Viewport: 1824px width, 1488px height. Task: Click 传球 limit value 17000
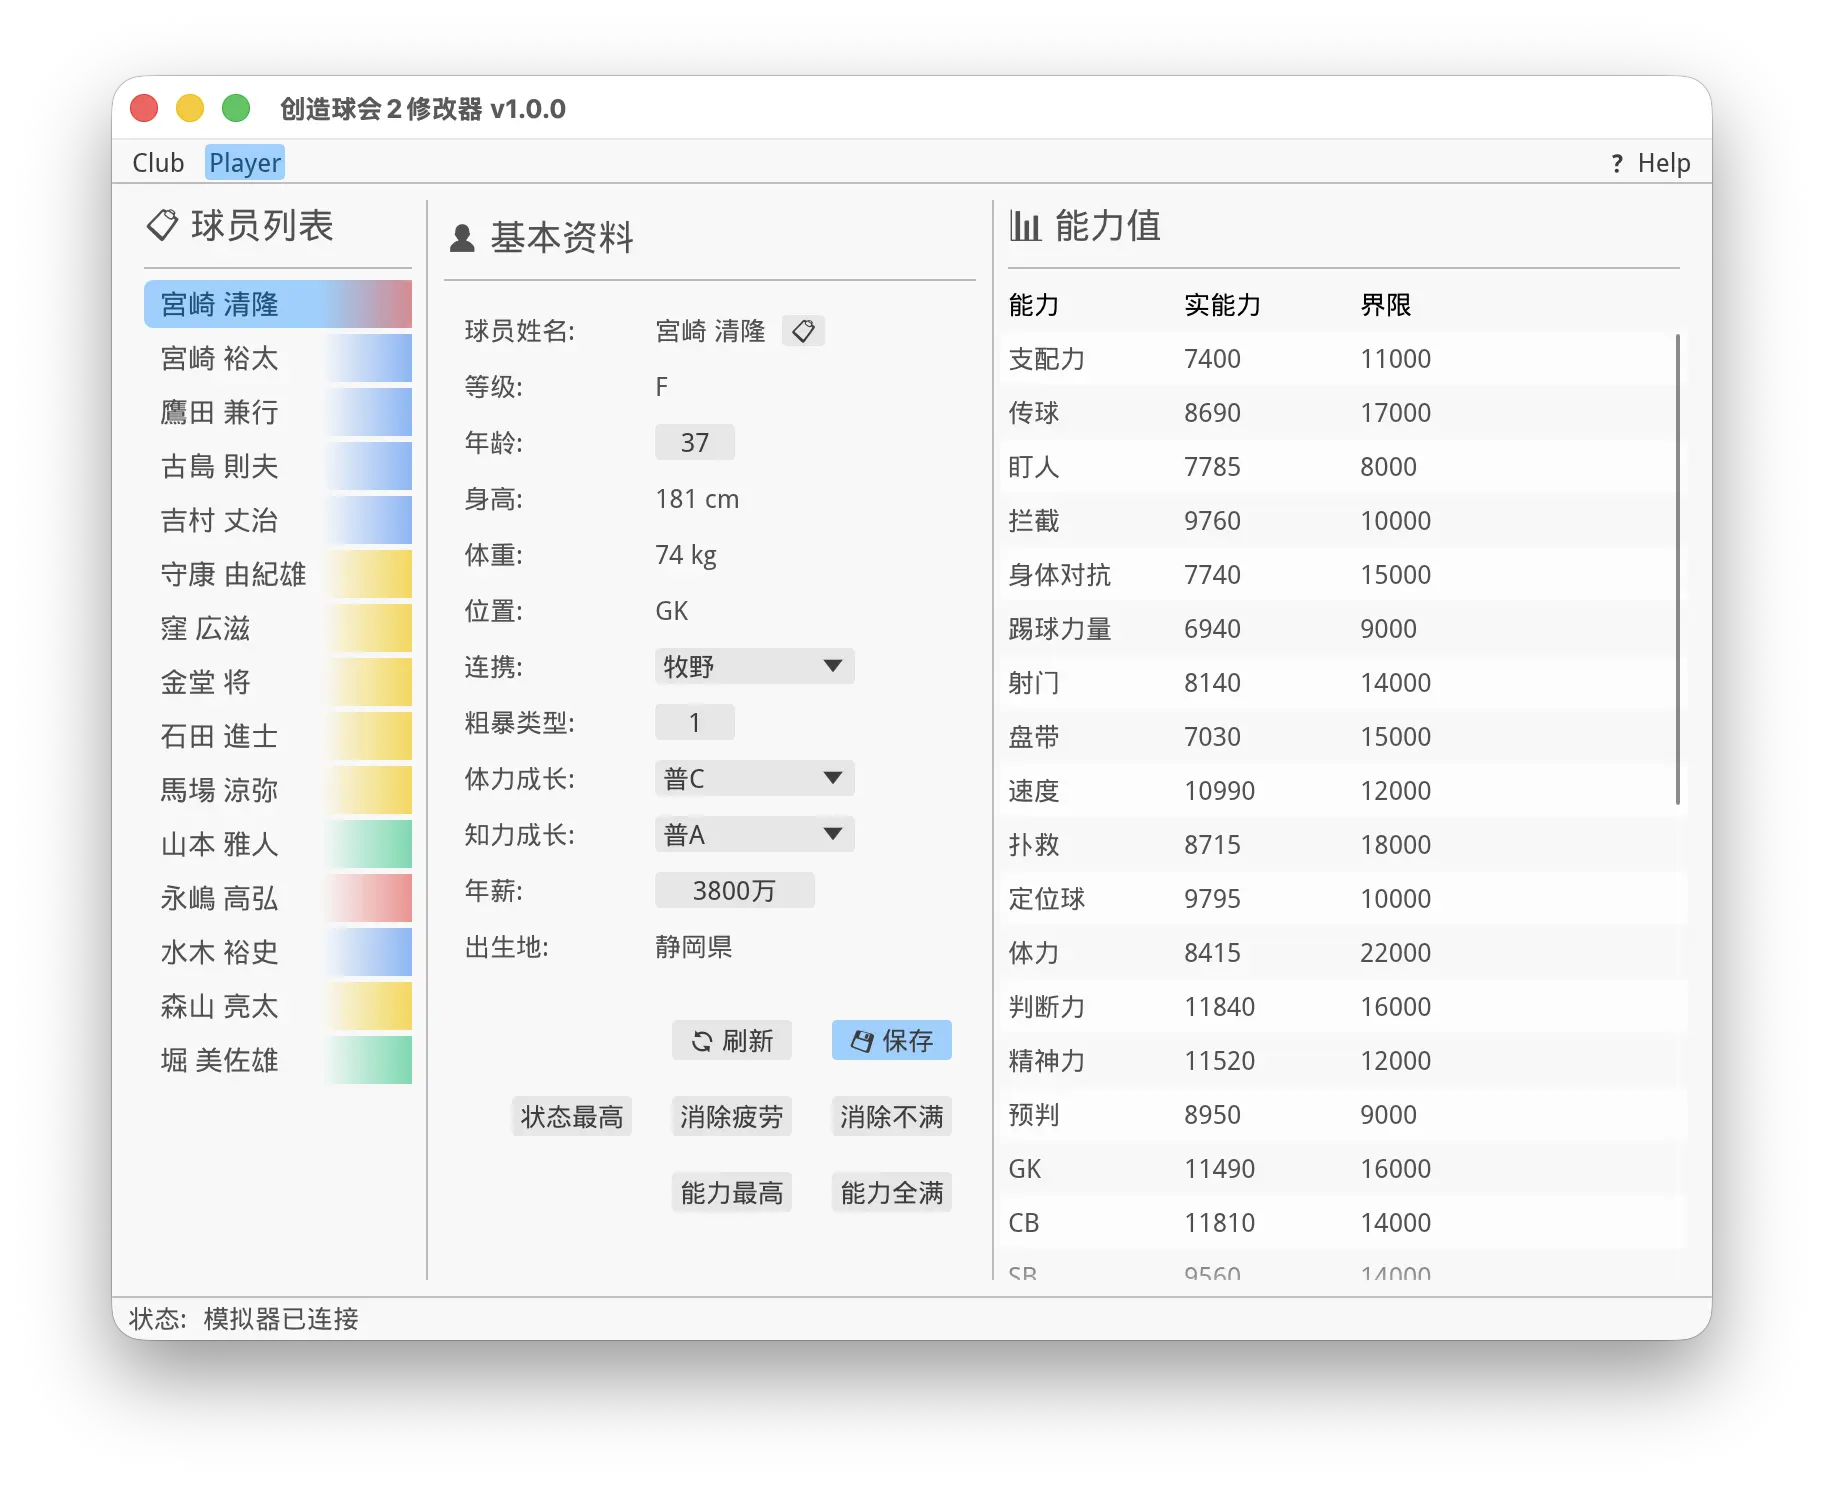1395,413
